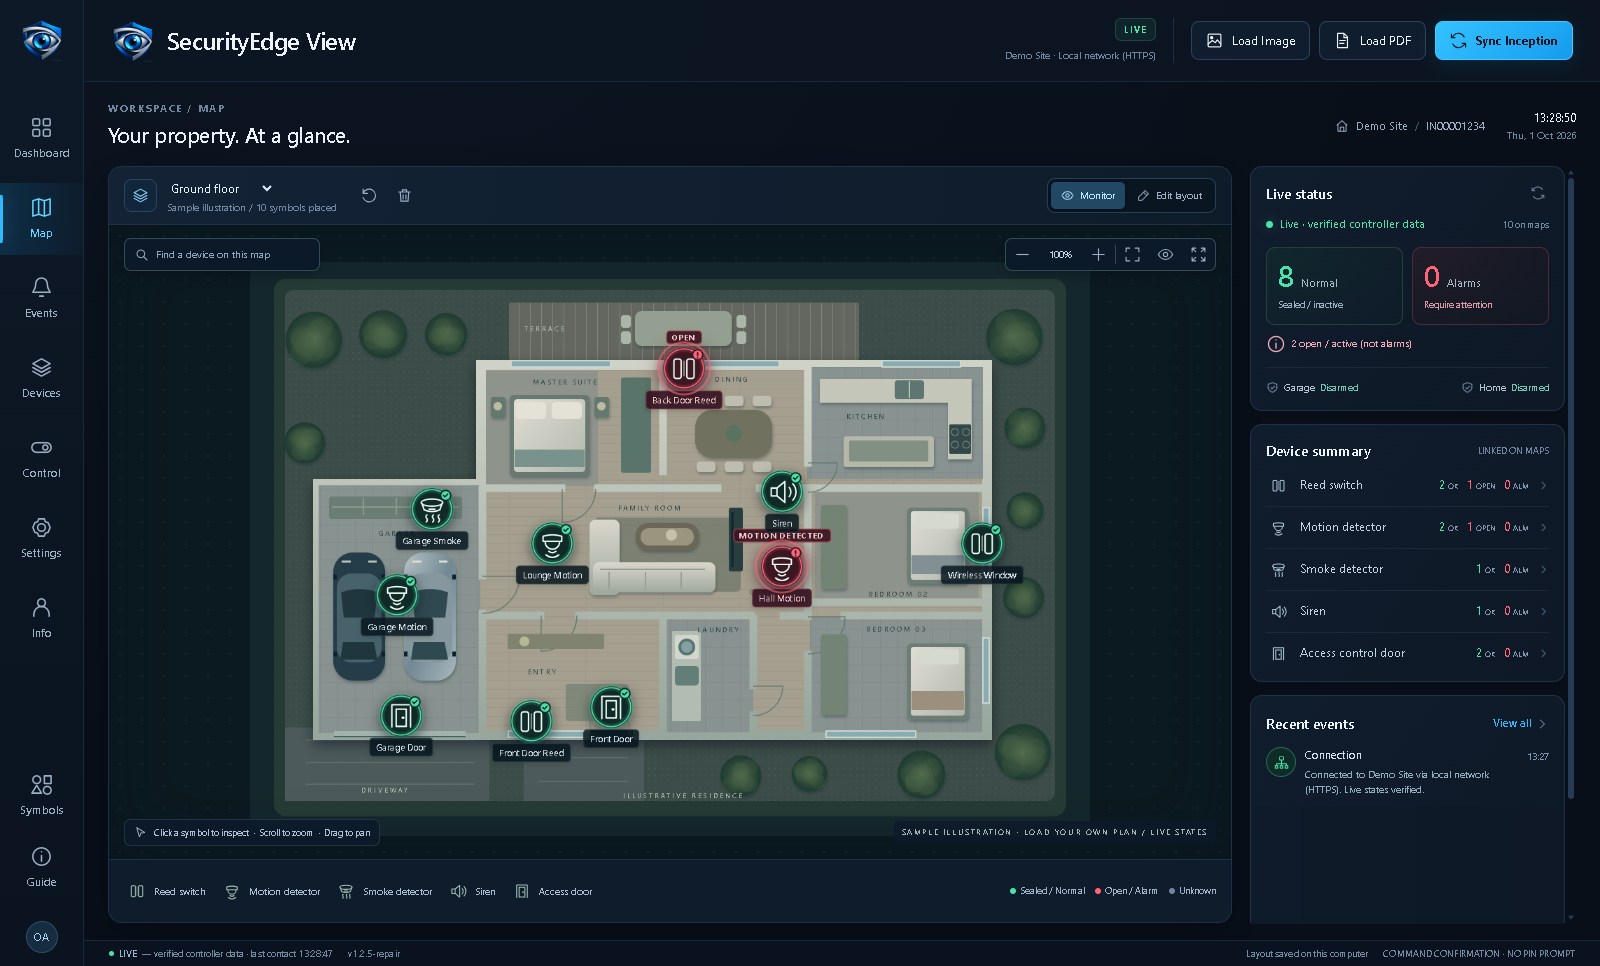
Task: Open the Settings page
Action: click(x=41, y=538)
